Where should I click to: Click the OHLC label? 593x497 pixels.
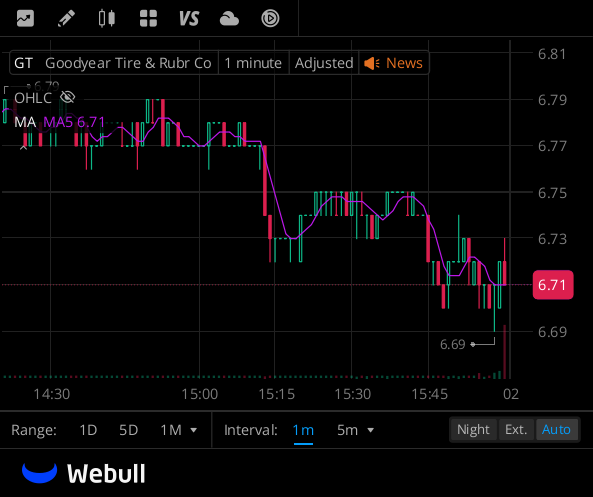(33, 98)
